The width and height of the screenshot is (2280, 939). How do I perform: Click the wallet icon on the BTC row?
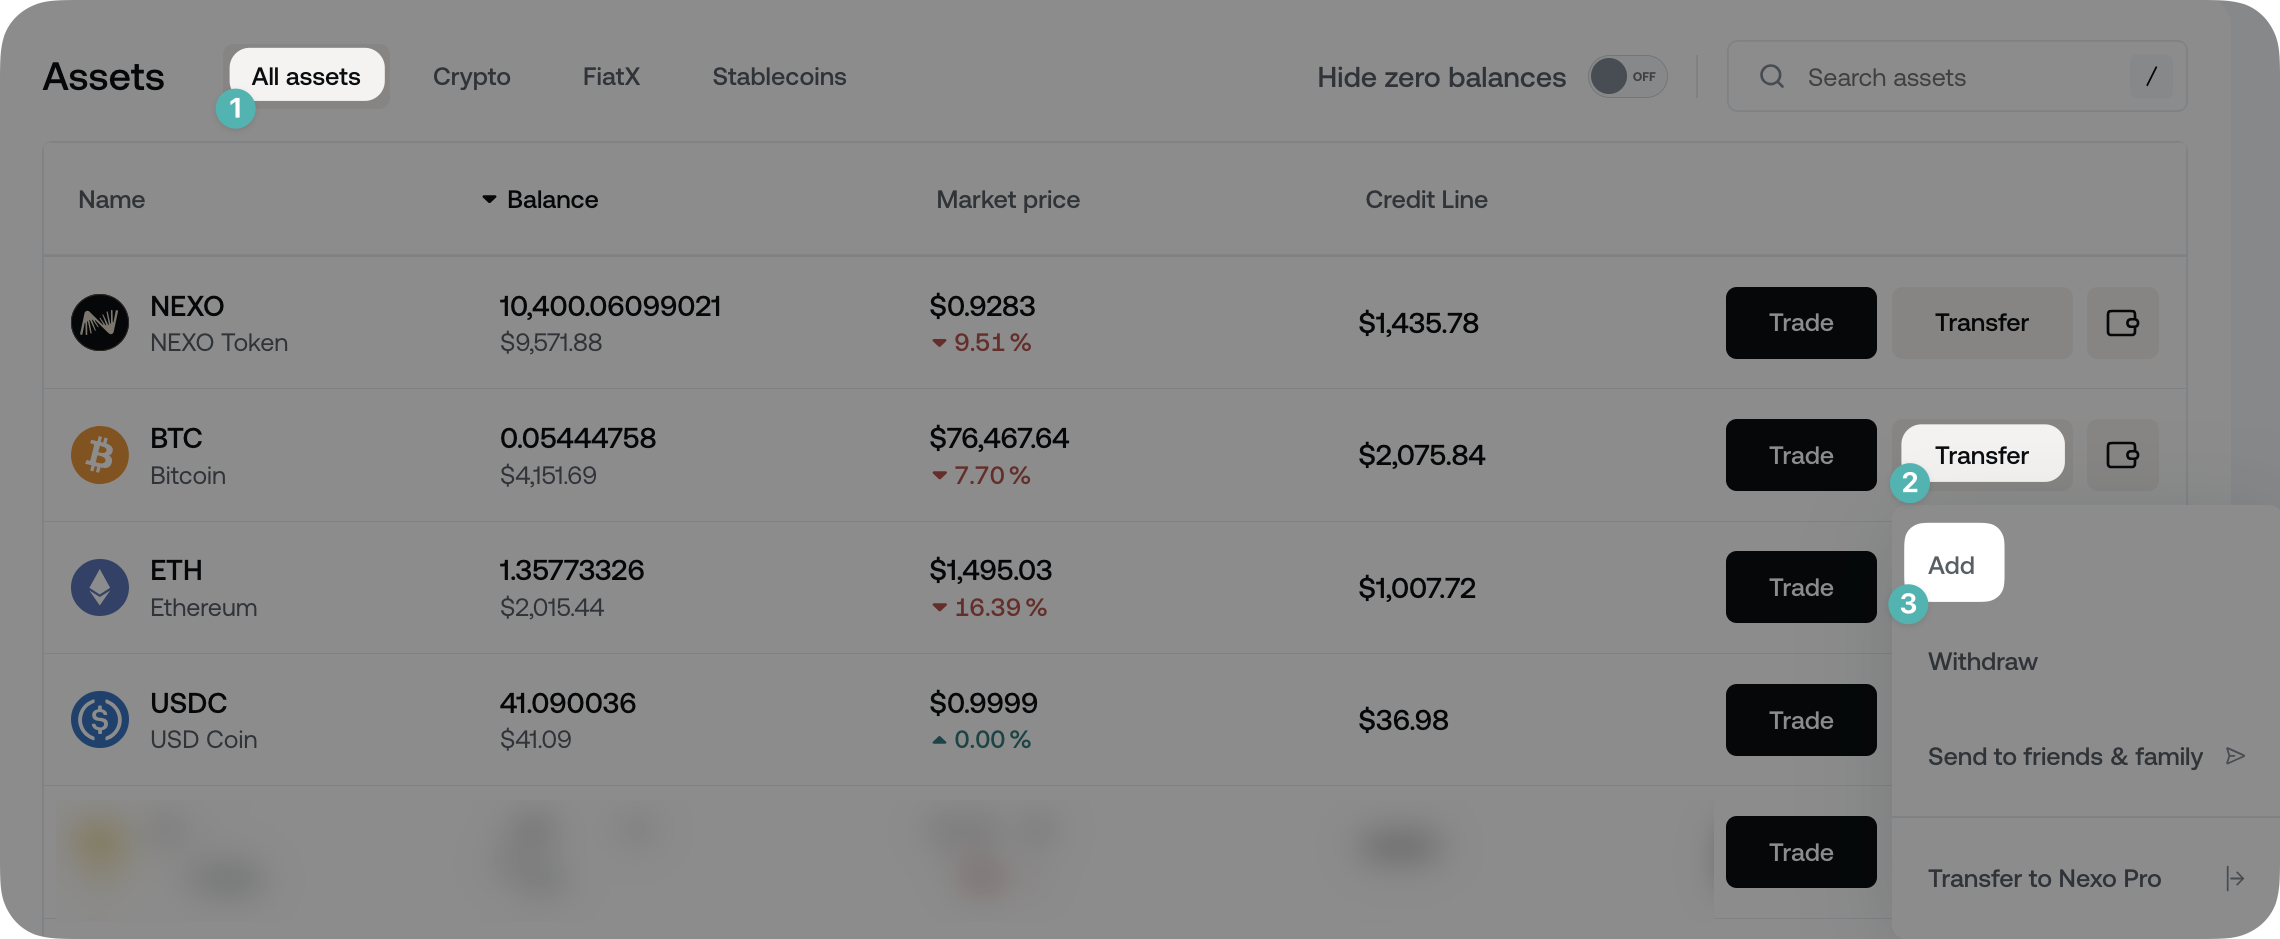point(2123,455)
